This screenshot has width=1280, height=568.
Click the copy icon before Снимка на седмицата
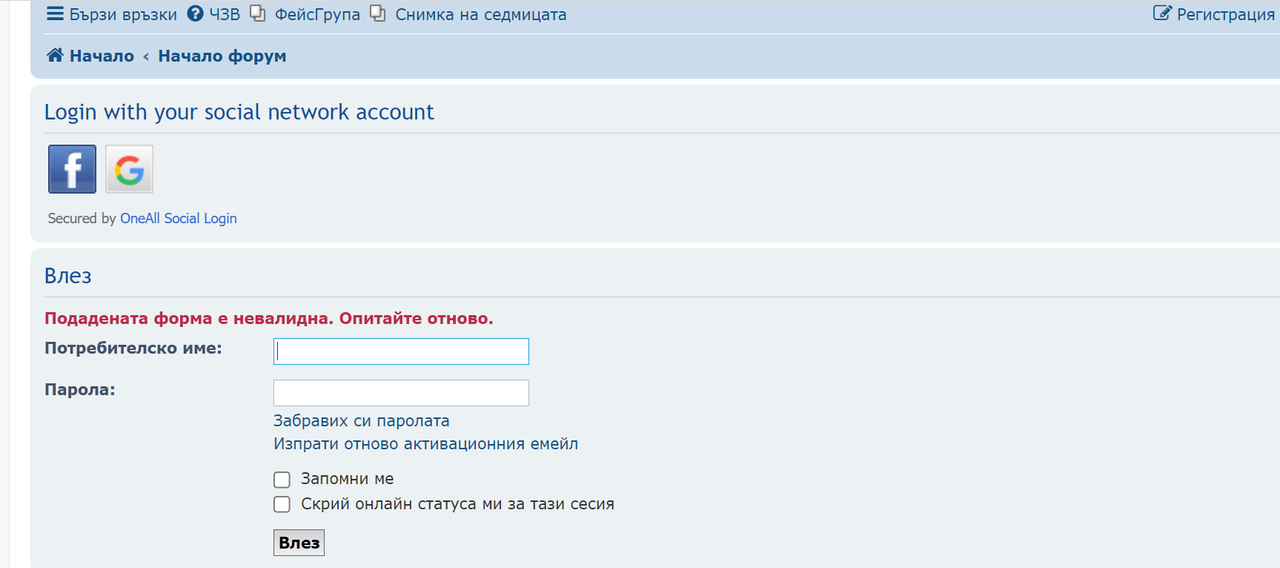click(377, 14)
